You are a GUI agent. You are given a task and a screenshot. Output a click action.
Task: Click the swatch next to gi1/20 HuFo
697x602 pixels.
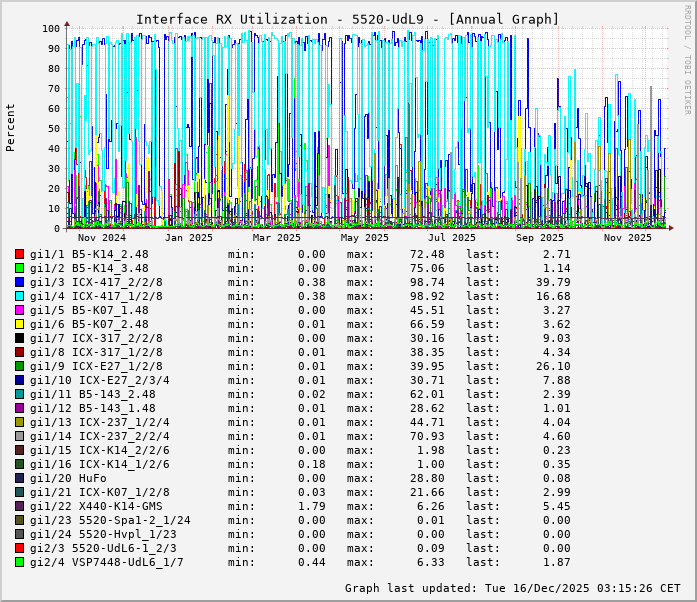[19, 478]
